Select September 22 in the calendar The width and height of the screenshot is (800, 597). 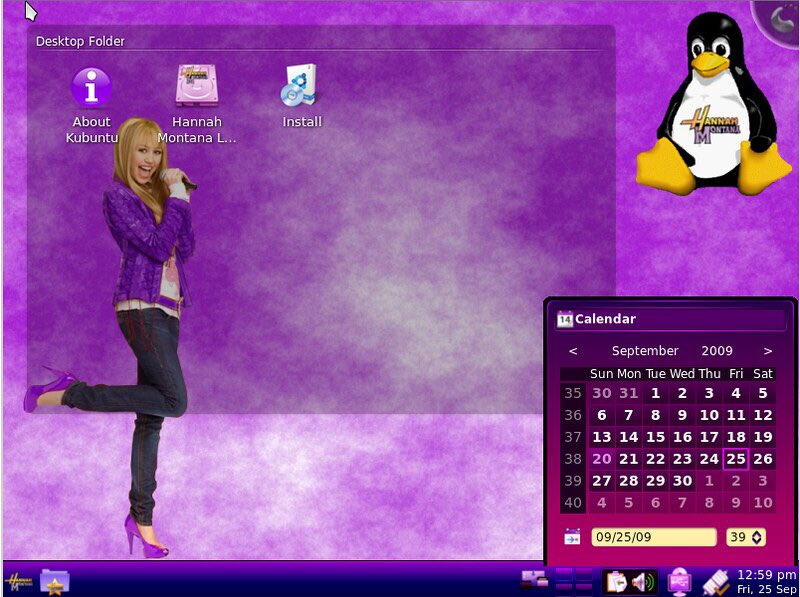pyautogui.click(x=655, y=459)
